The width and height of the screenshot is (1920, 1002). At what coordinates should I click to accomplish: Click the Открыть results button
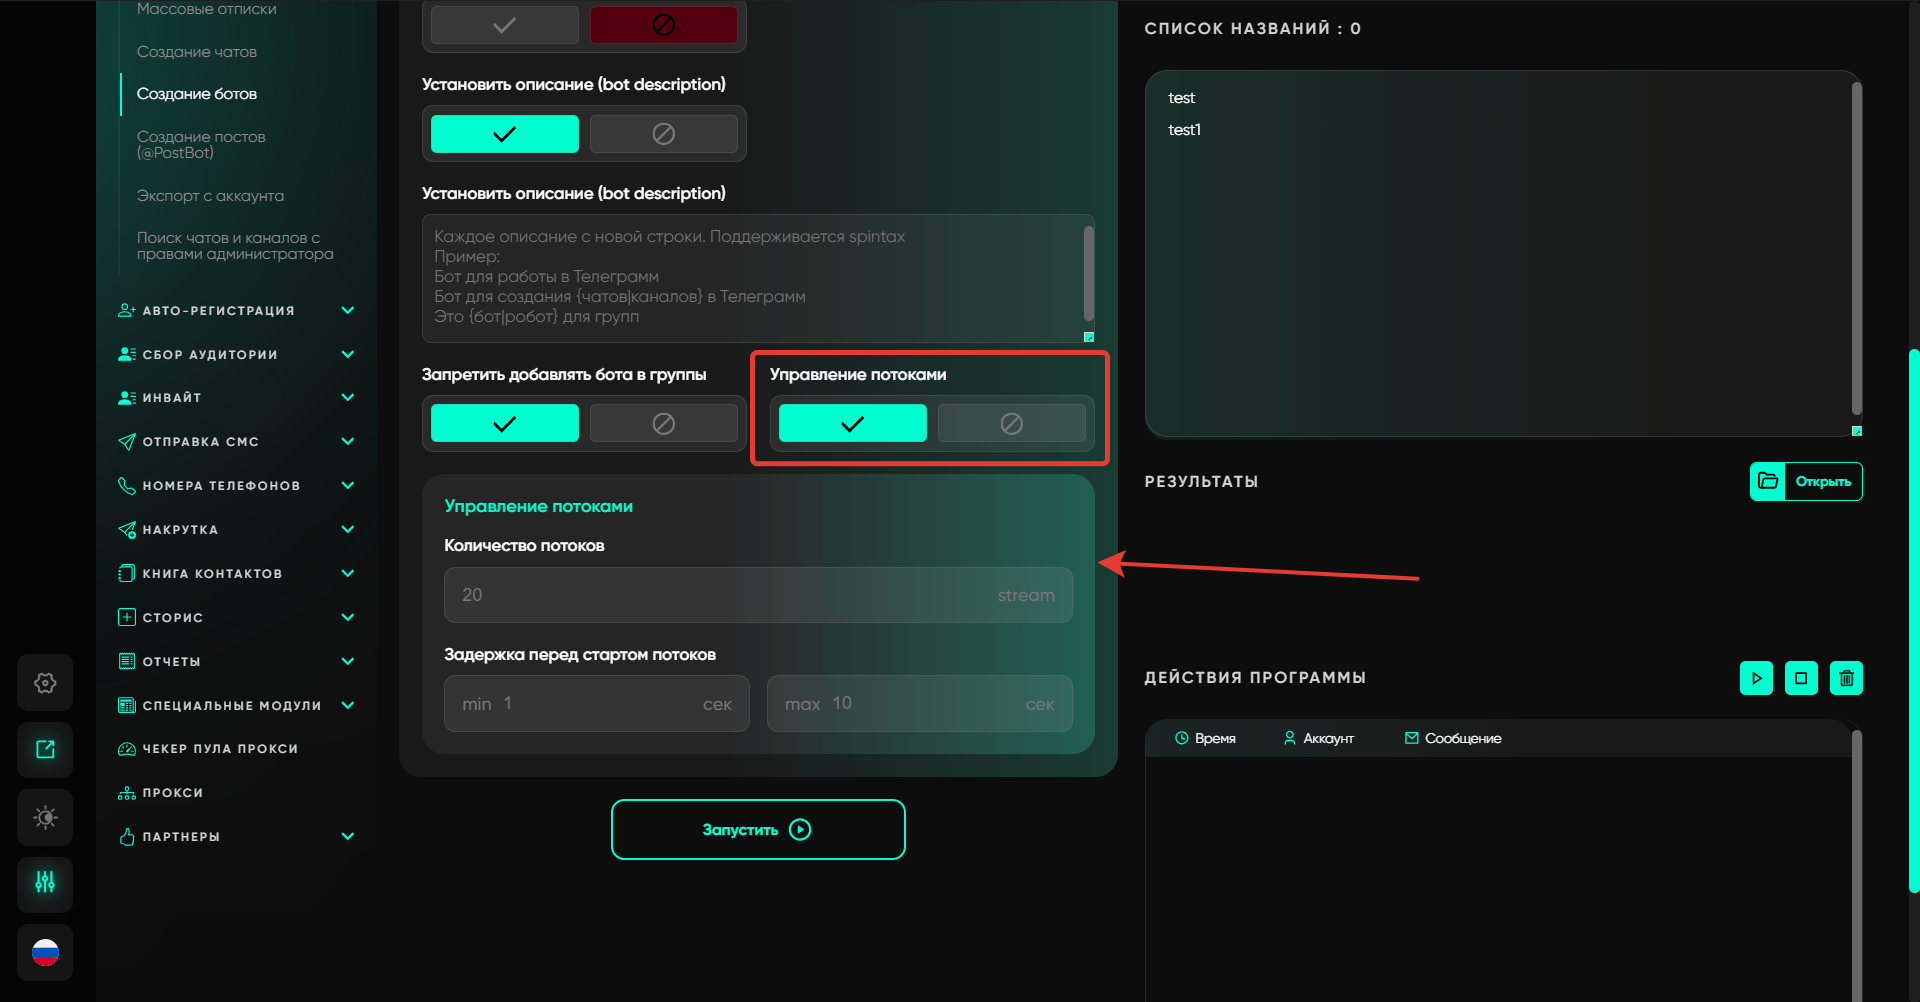(1806, 482)
